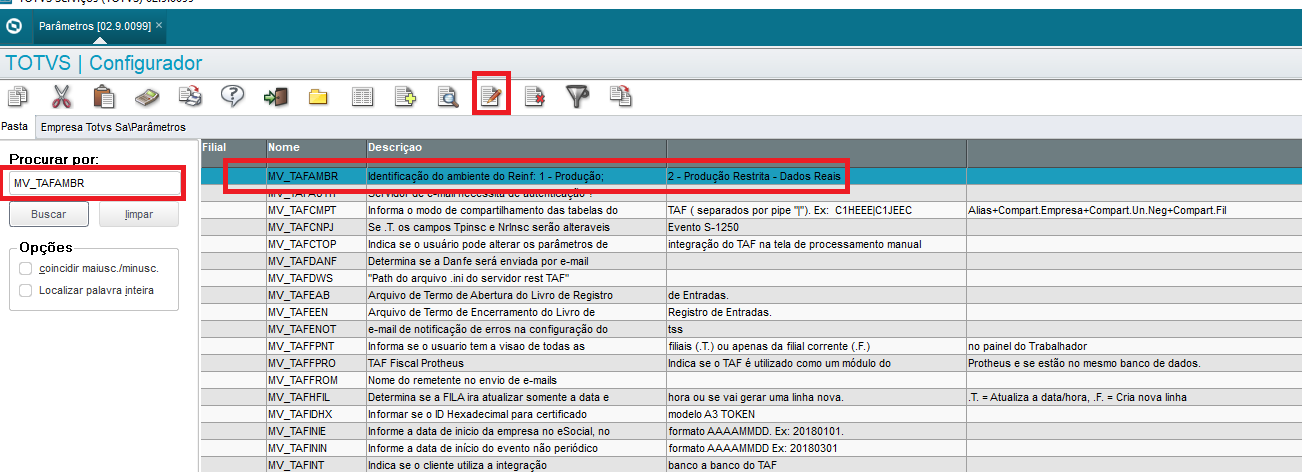
Task: Click the Descriçao column header
Action: click(515, 147)
